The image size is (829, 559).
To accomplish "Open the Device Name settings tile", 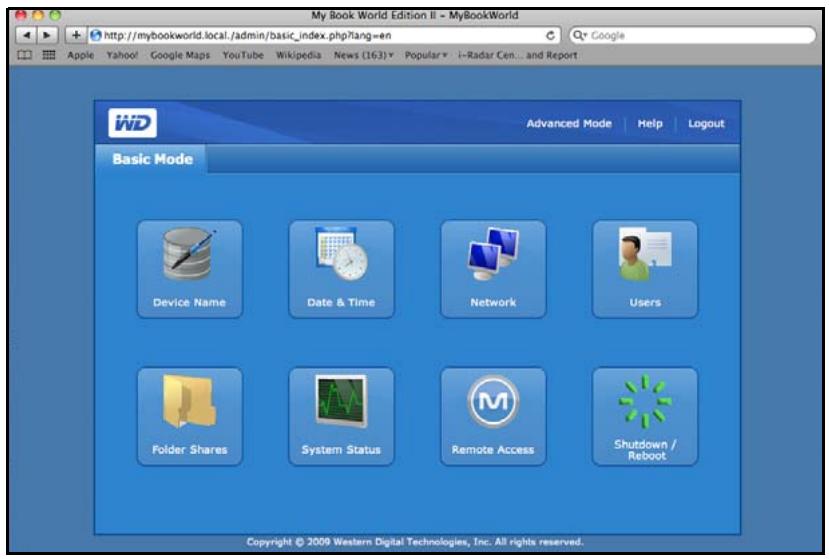I will (190, 269).
